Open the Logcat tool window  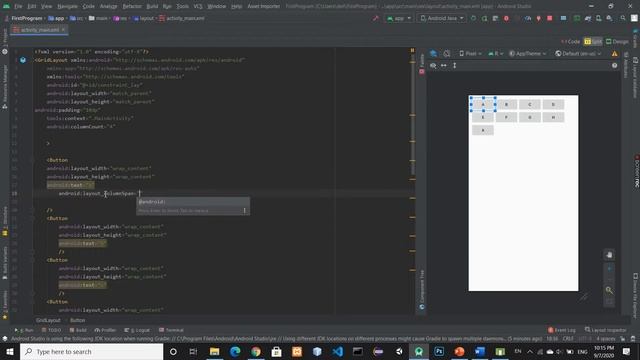click(137, 330)
